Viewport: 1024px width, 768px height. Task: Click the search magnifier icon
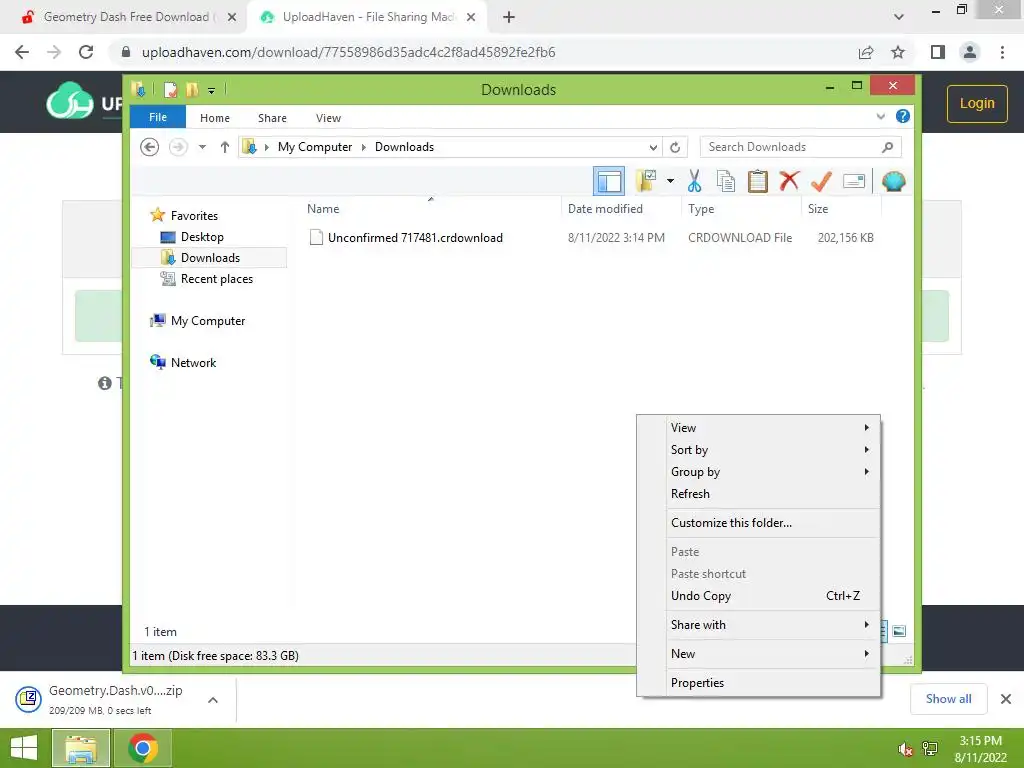888,147
